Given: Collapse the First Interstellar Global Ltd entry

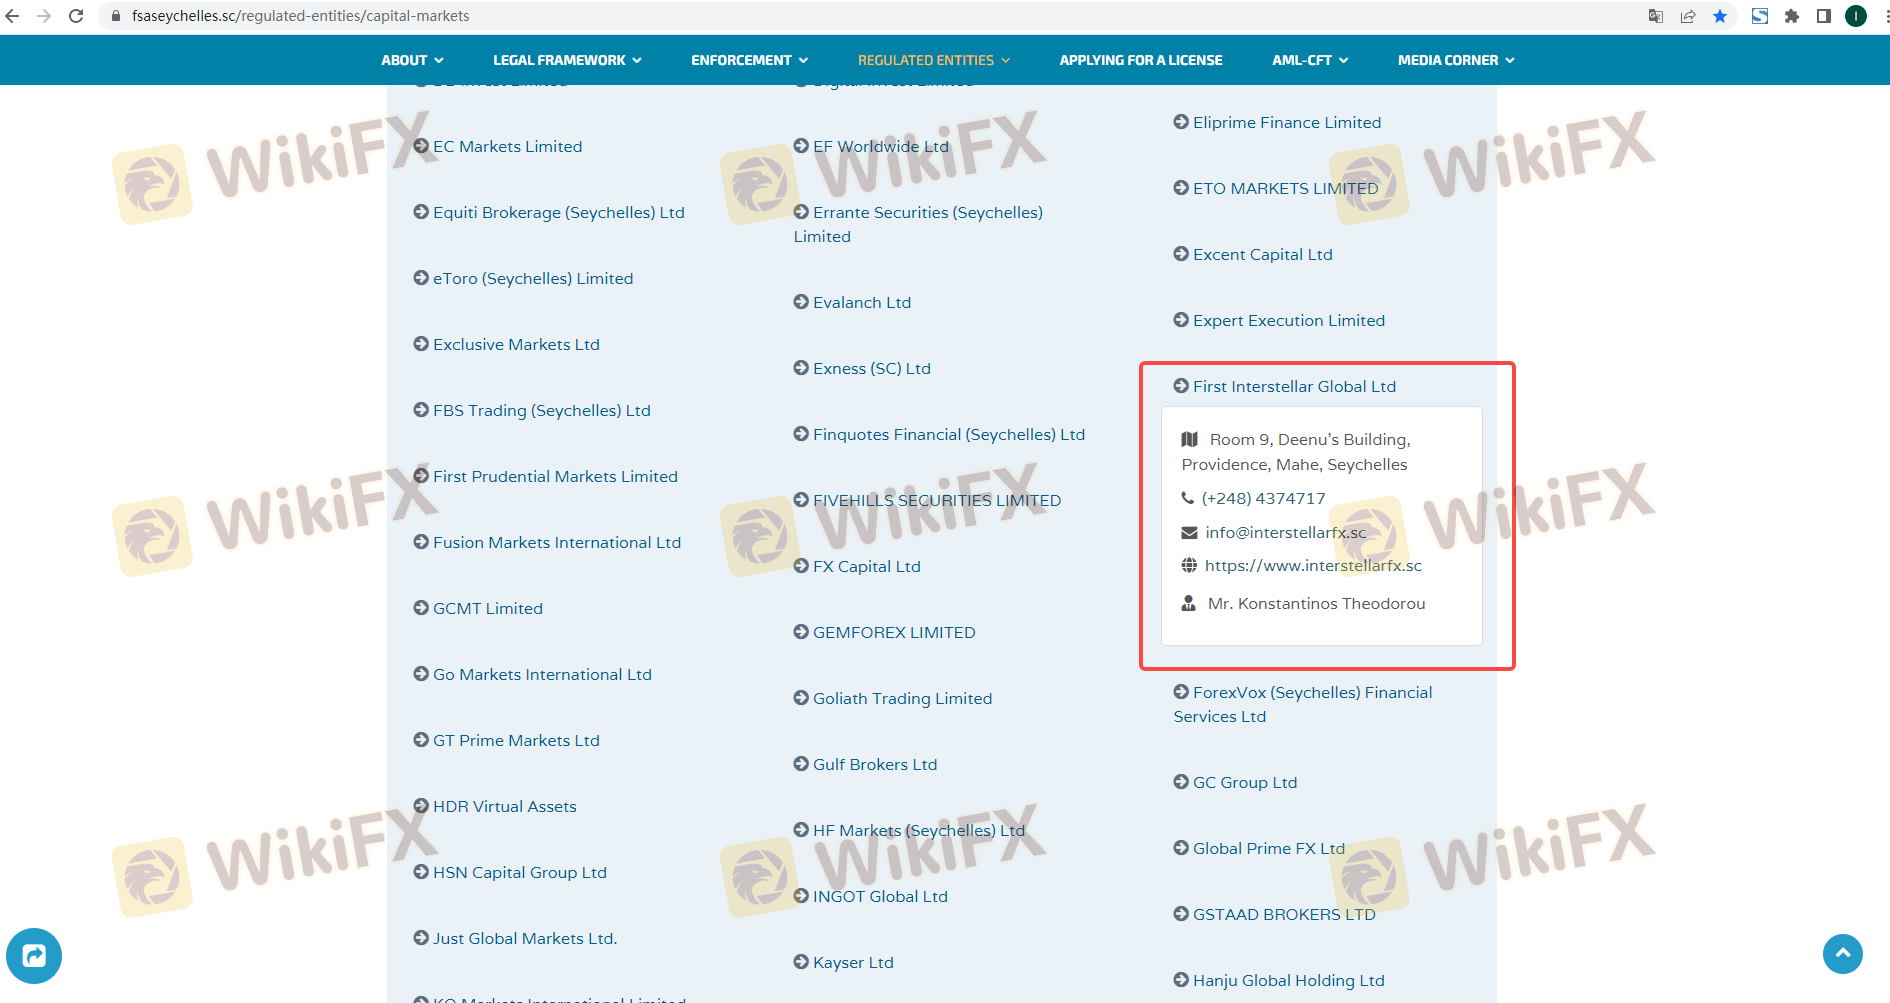Looking at the screenshot, I should pyautogui.click(x=1293, y=387).
